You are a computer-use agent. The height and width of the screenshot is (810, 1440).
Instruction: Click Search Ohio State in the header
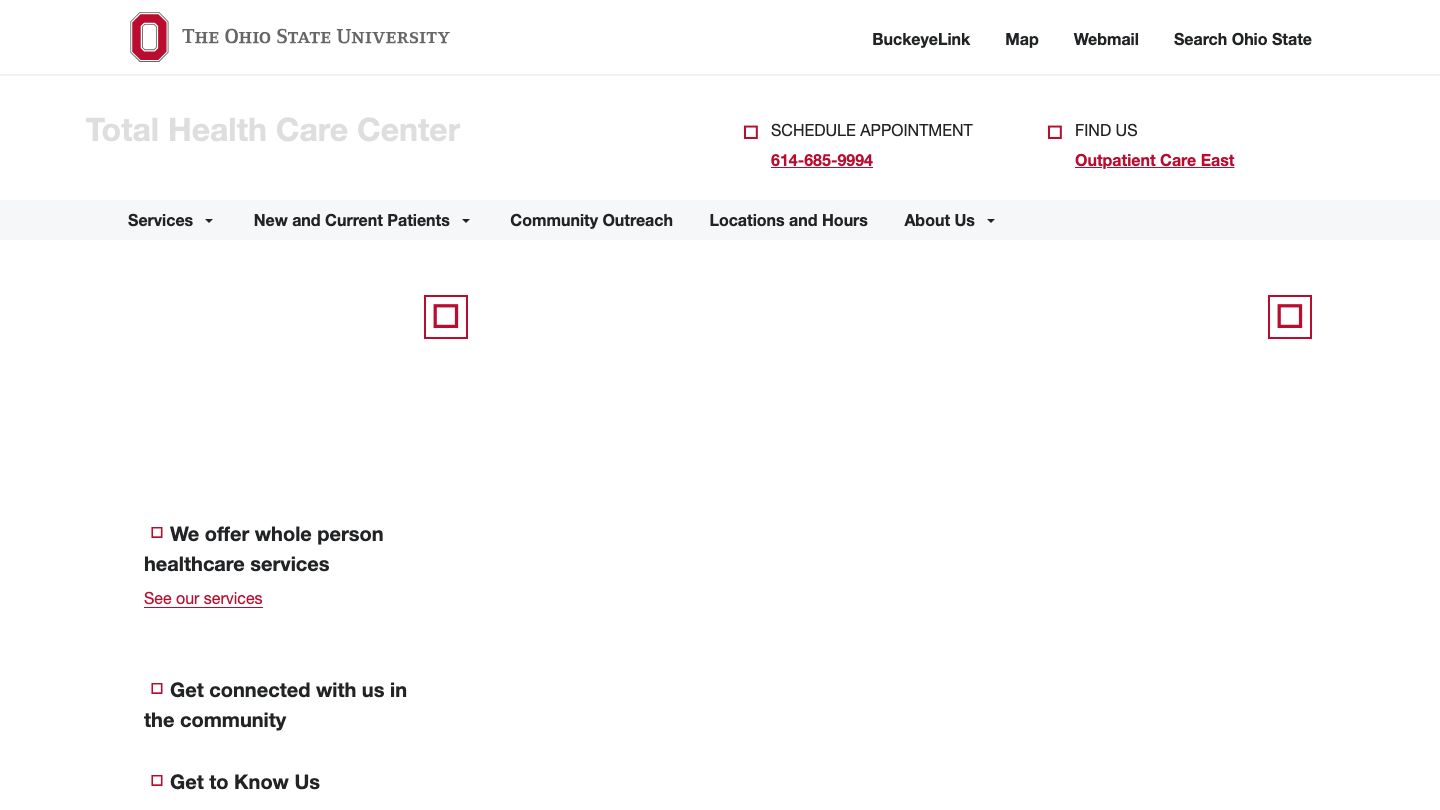pos(1242,39)
